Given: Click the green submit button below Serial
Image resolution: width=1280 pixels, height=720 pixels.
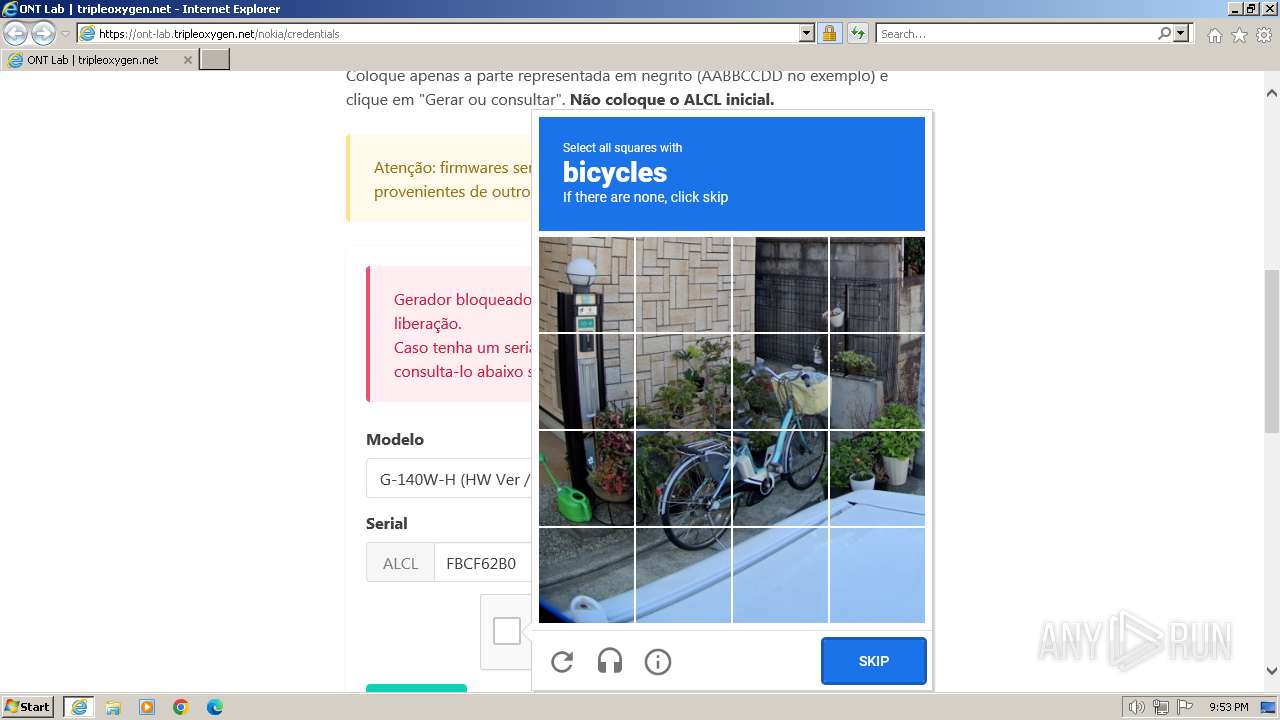Looking at the screenshot, I should 416,687.
